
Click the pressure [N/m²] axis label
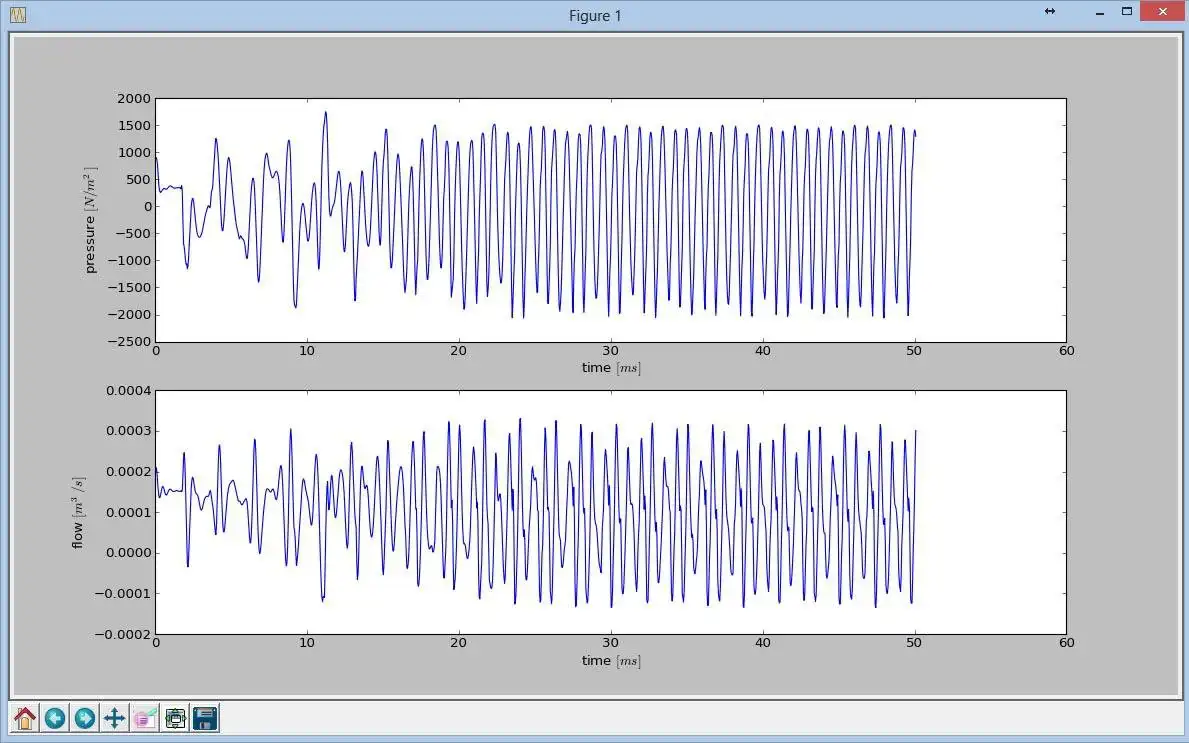click(90, 220)
